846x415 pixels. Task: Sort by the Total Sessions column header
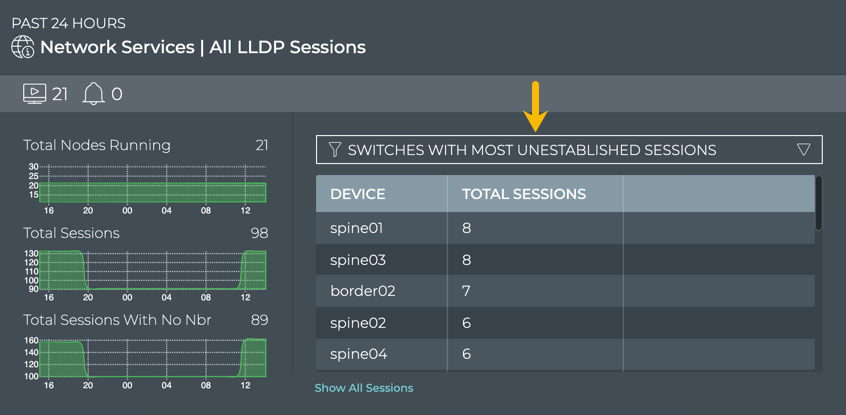click(524, 194)
